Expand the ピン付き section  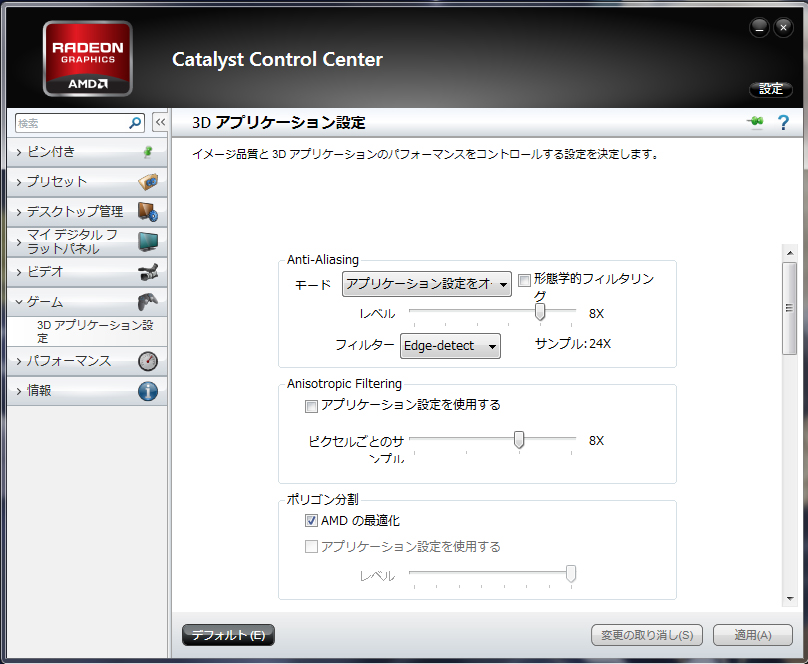tap(87, 152)
